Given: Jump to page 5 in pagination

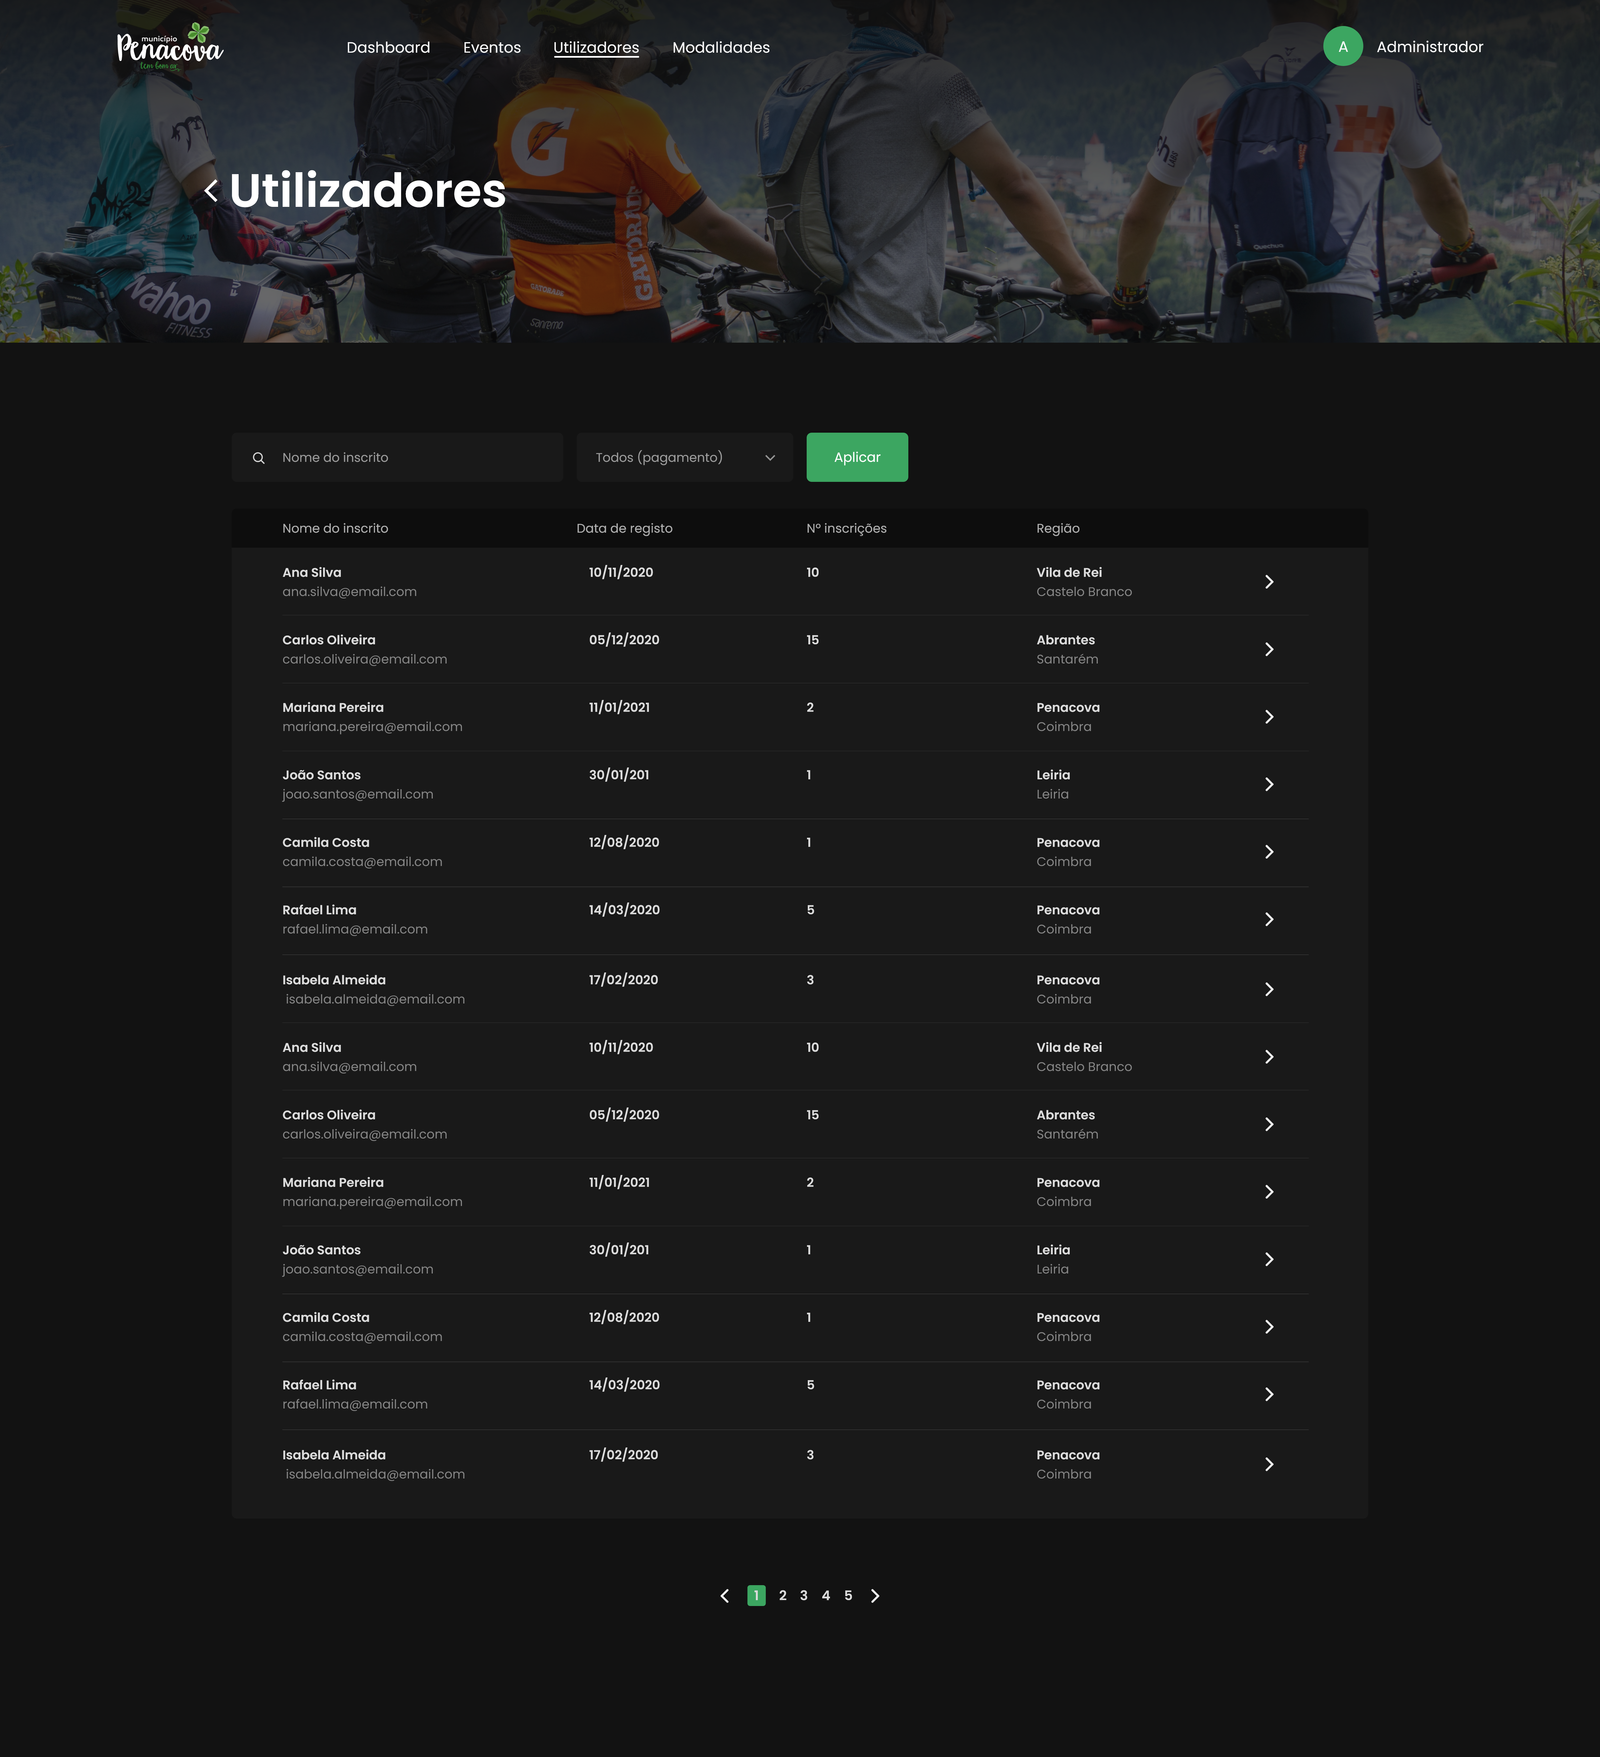Looking at the screenshot, I should [848, 1596].
